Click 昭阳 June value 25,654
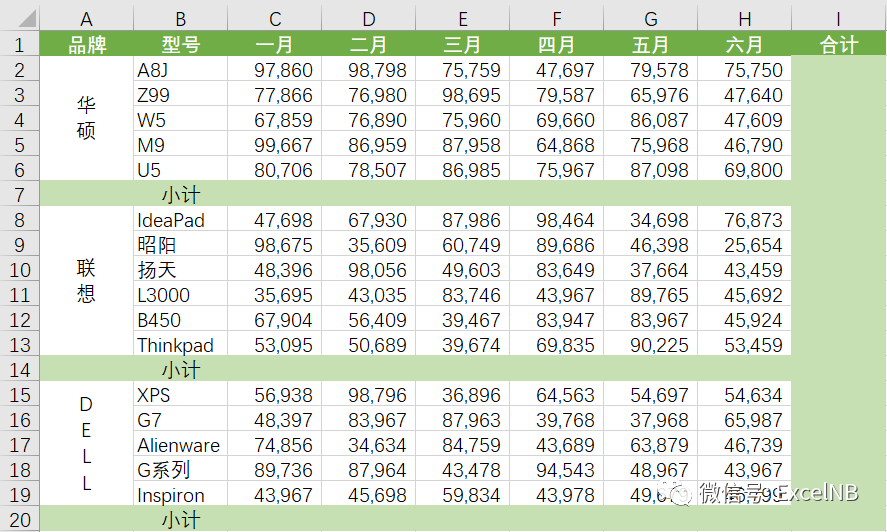 (x=744, y=244)
